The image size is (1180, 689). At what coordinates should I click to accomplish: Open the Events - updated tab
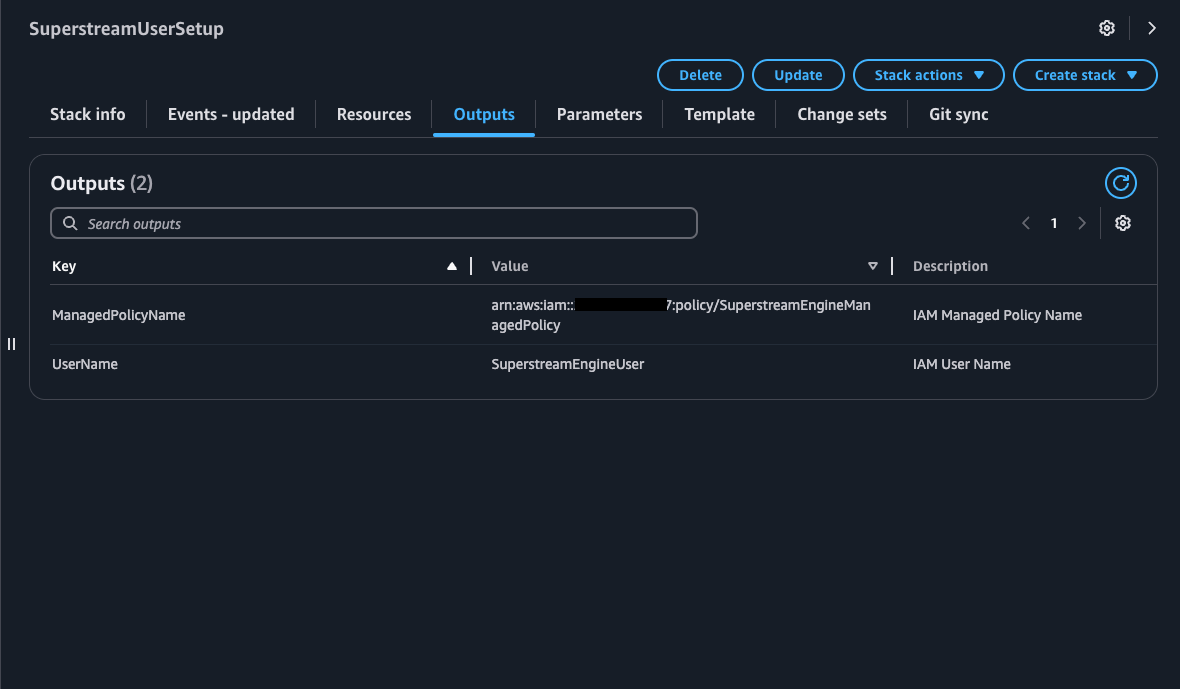(x=231, y=114)
